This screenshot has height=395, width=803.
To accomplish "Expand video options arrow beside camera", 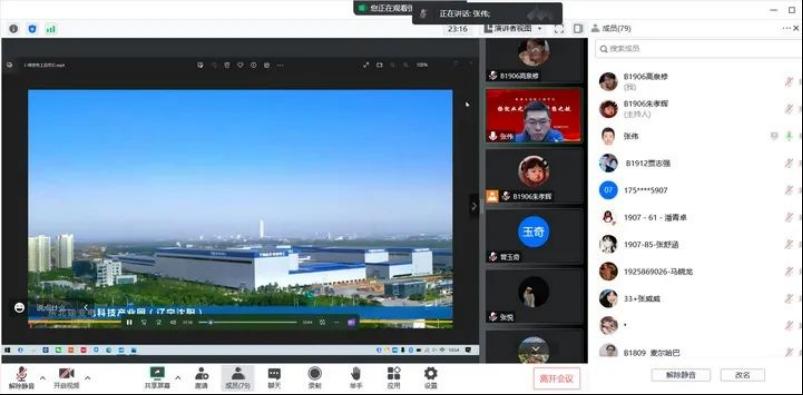I will click(88, 378).
